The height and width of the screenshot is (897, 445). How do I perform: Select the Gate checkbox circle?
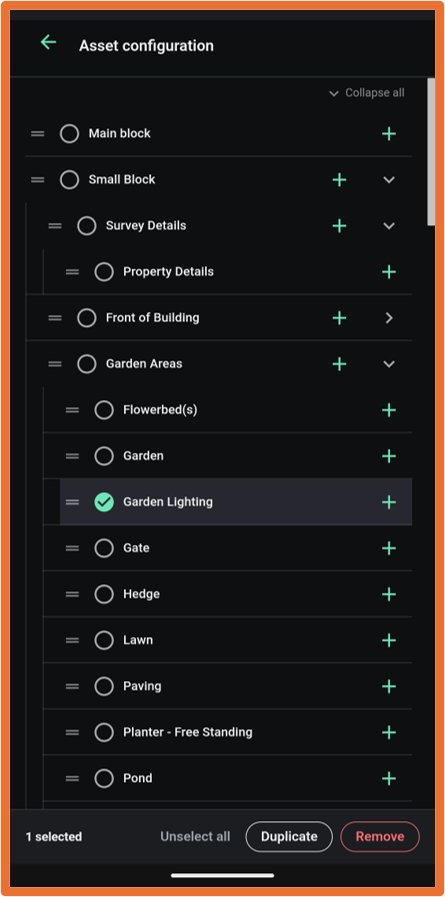pos(104,548)
